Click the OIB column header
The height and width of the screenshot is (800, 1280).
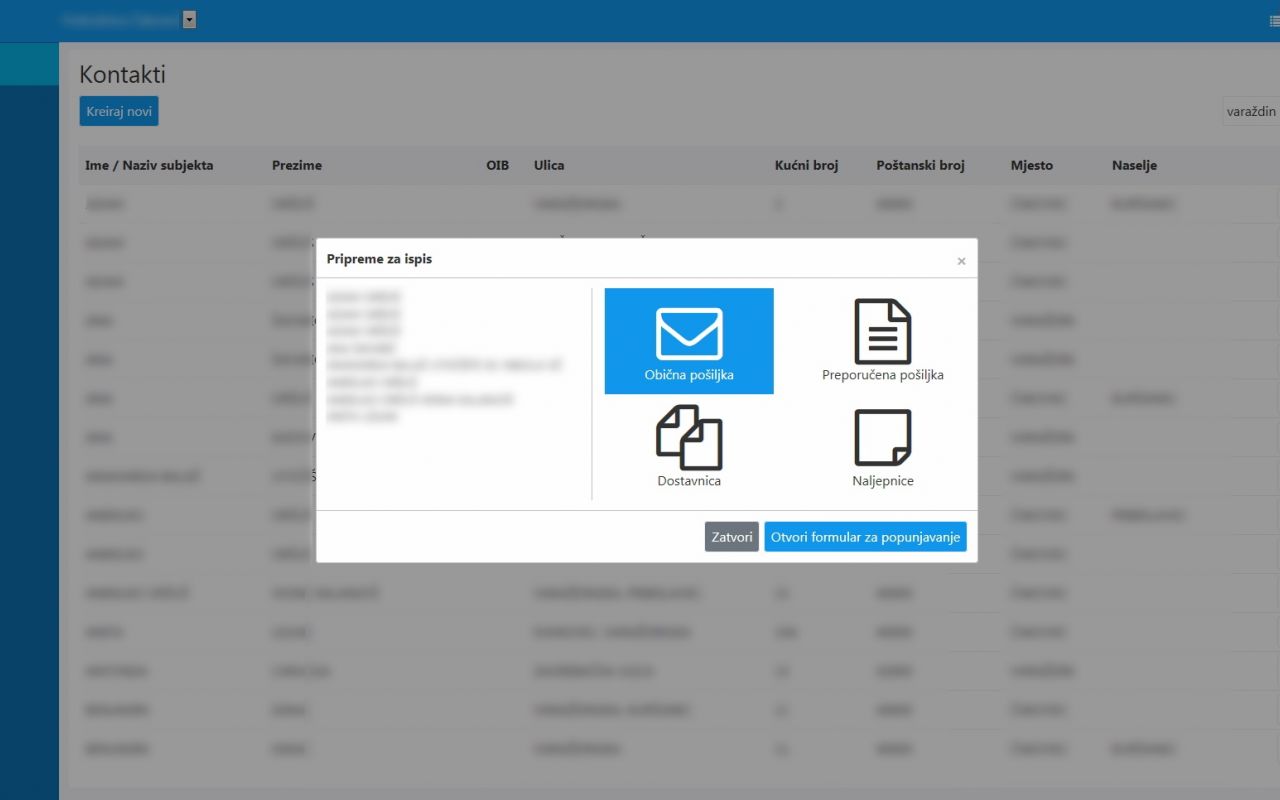[497, 165]
